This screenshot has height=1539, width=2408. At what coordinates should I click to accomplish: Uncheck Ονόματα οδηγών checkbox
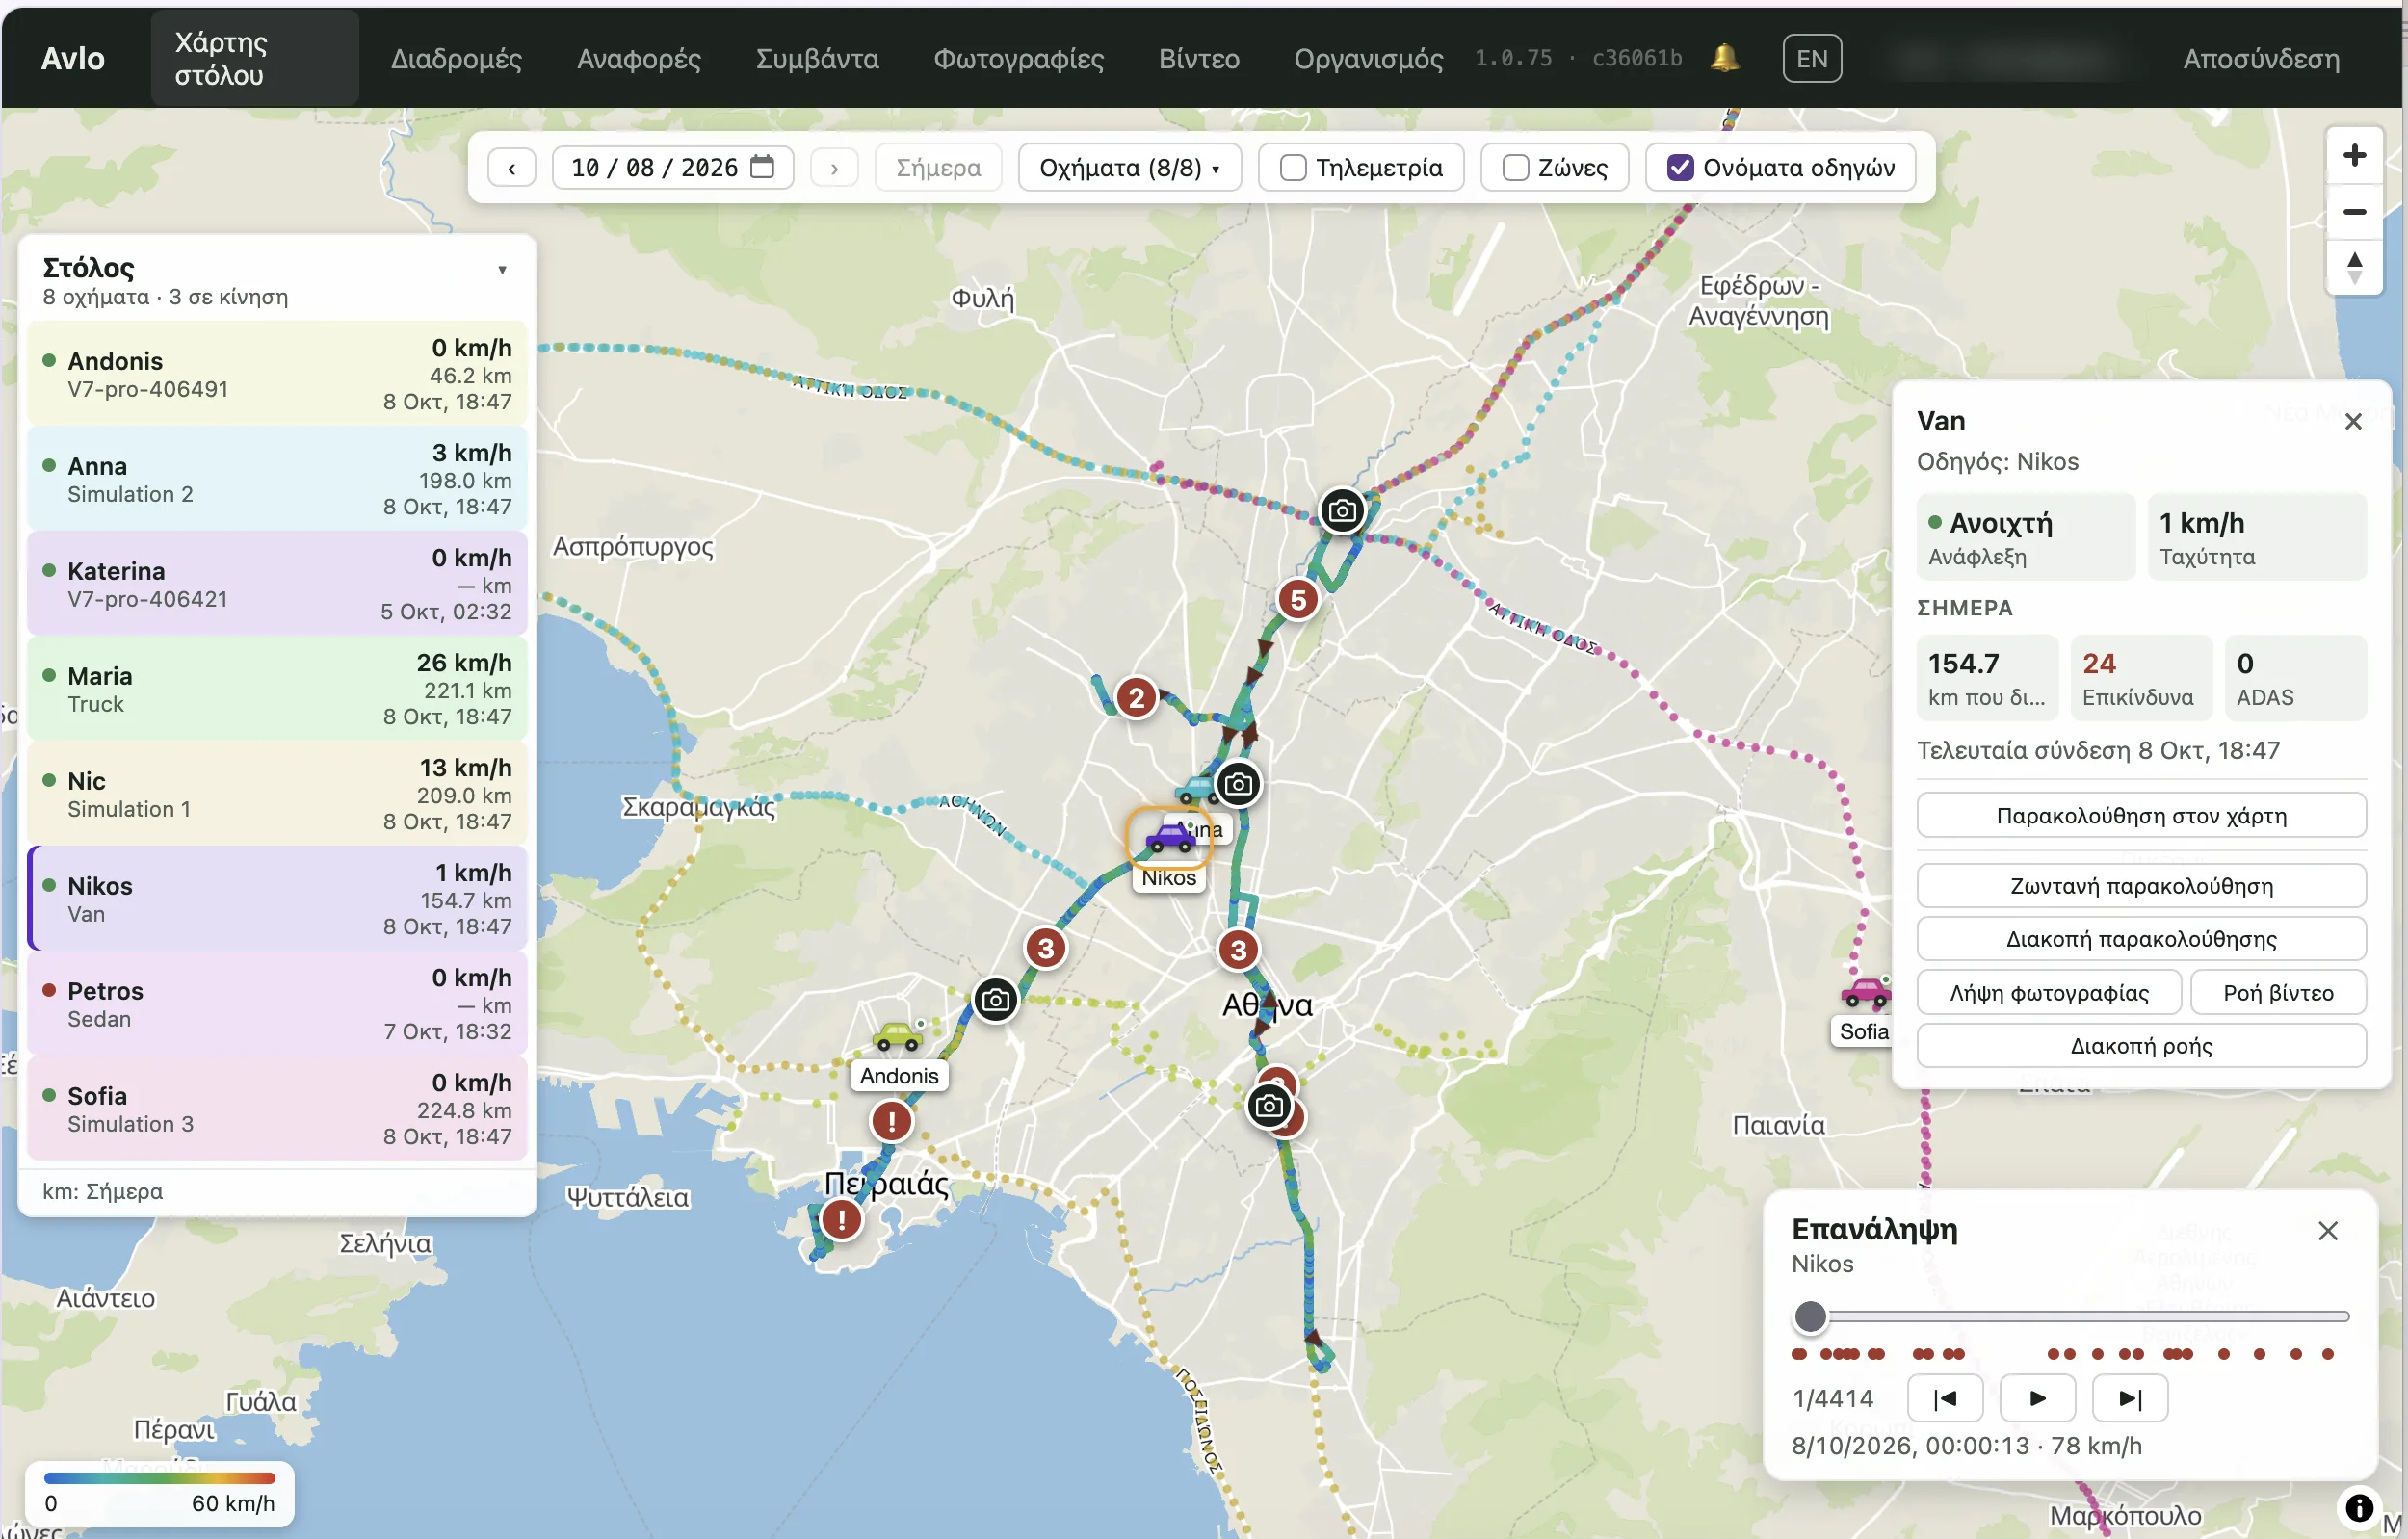click(1680, 168)
